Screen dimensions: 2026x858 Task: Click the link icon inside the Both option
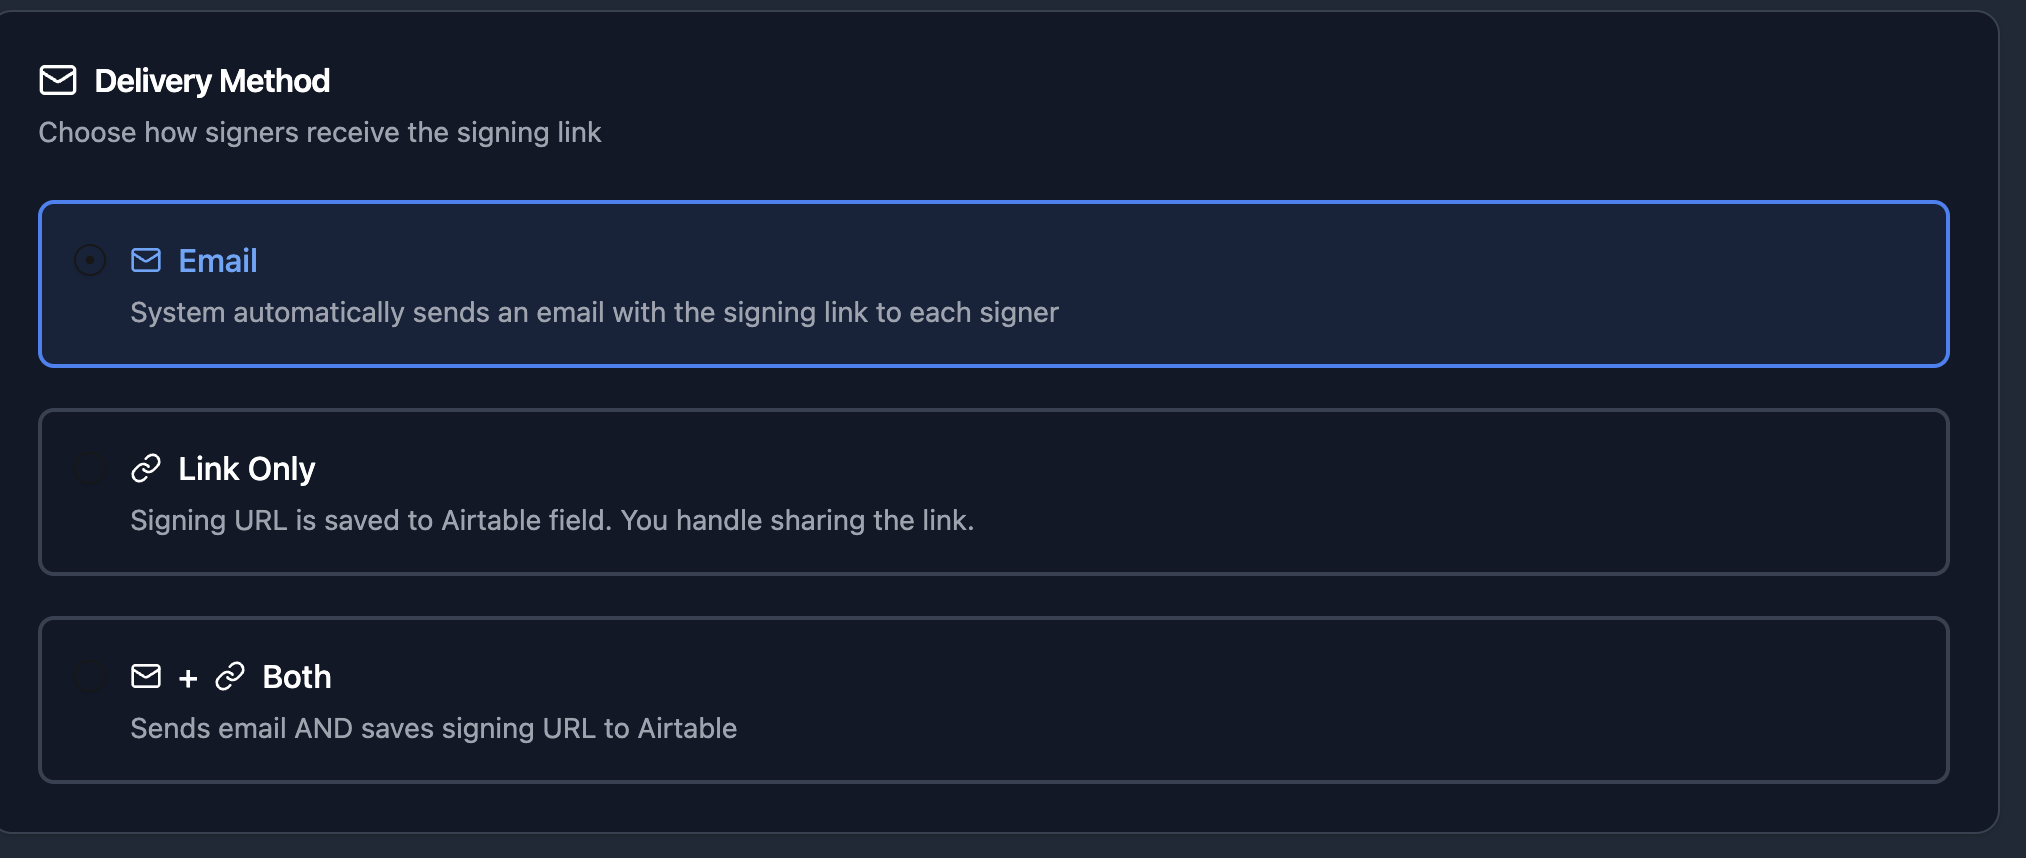point(229,676)
